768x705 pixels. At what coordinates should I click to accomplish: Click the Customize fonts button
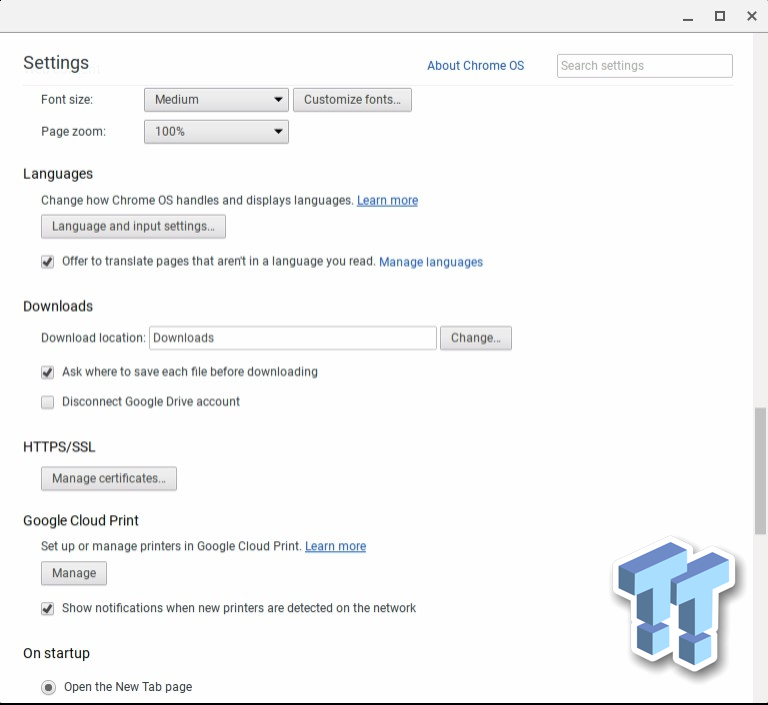352,100
